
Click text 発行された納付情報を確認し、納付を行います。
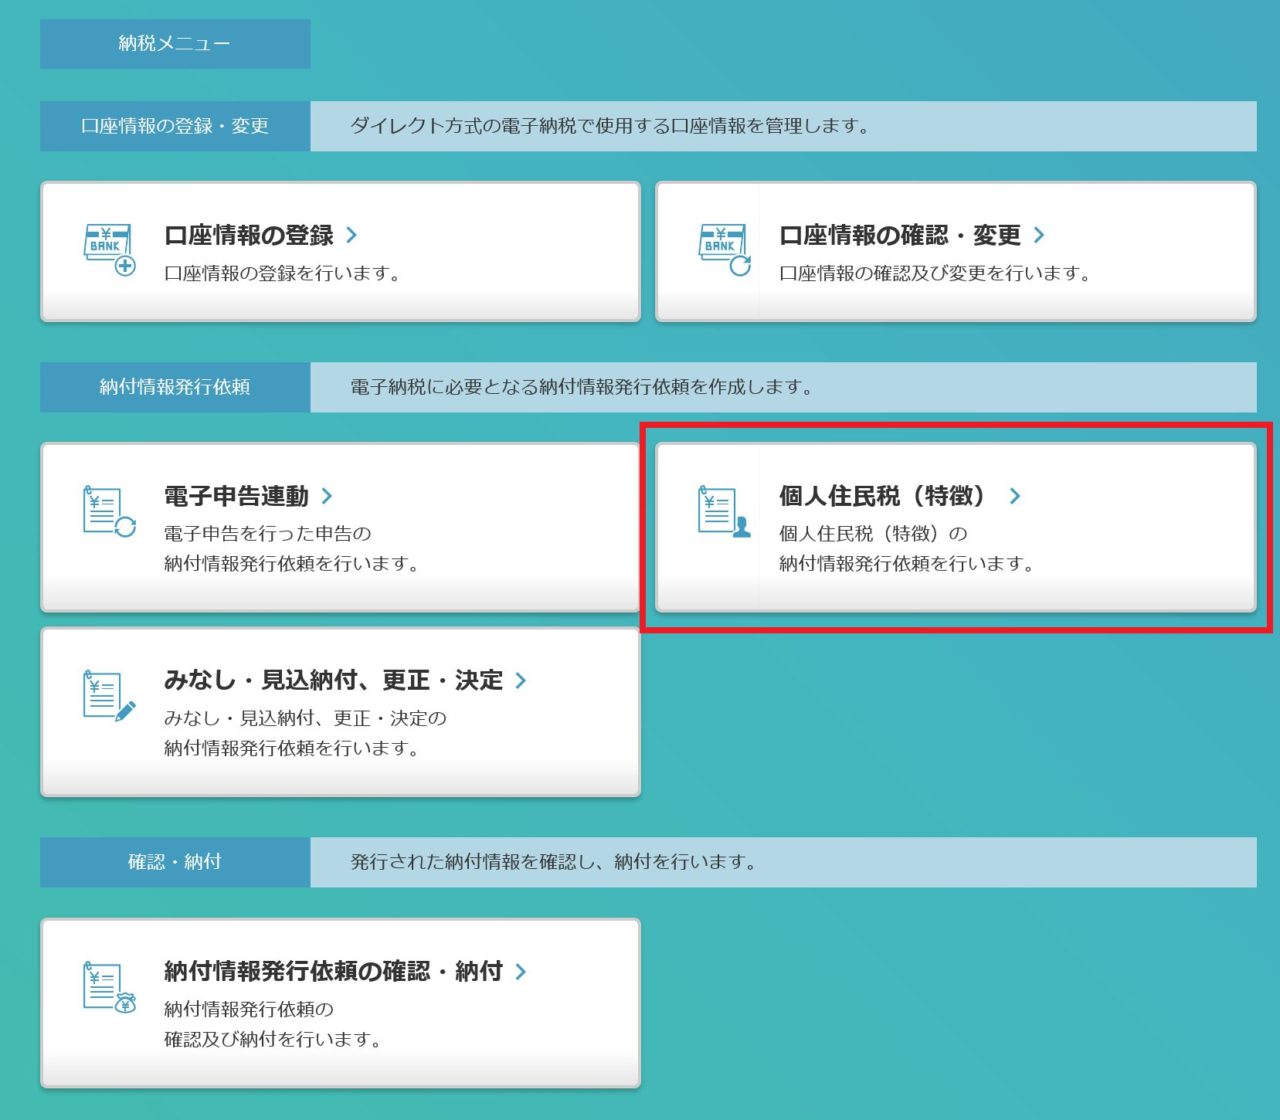point(554,862)
